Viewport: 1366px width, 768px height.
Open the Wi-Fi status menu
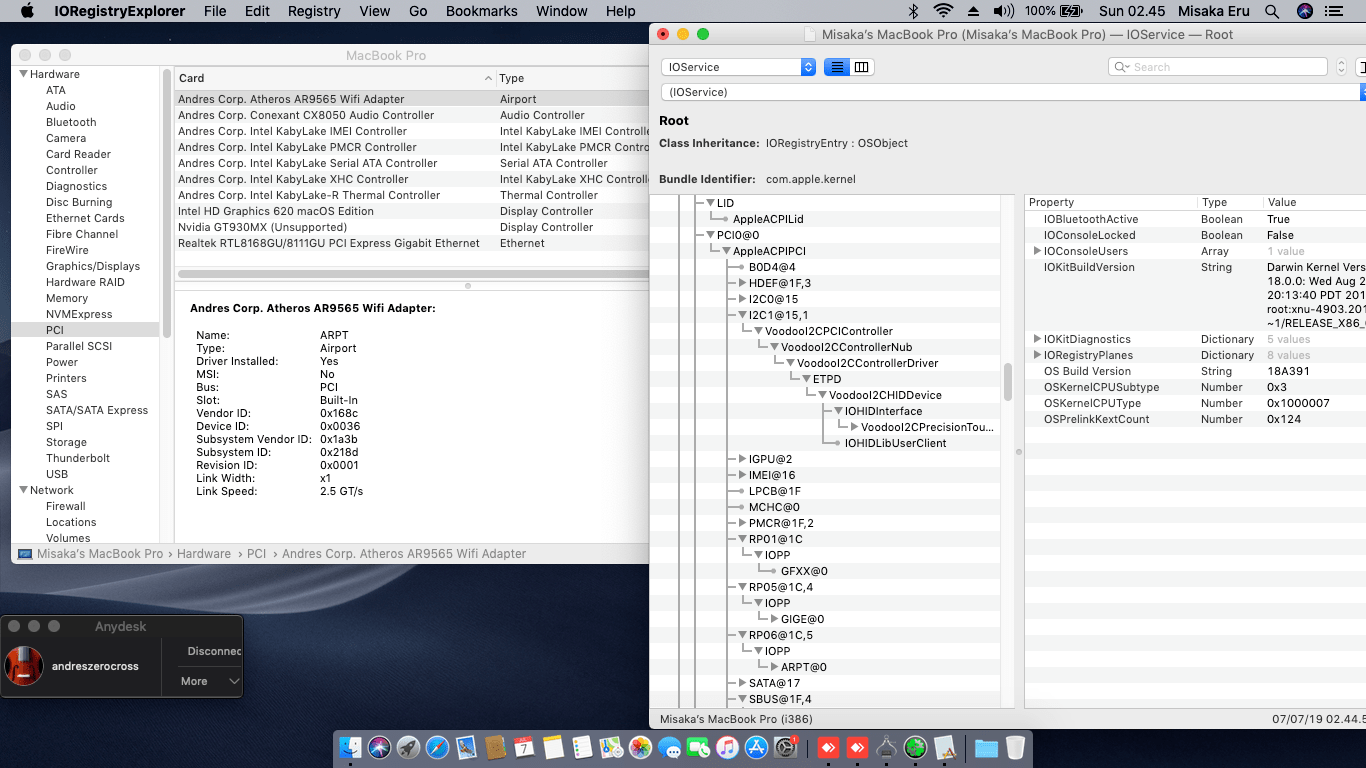[x=943, y=11]
